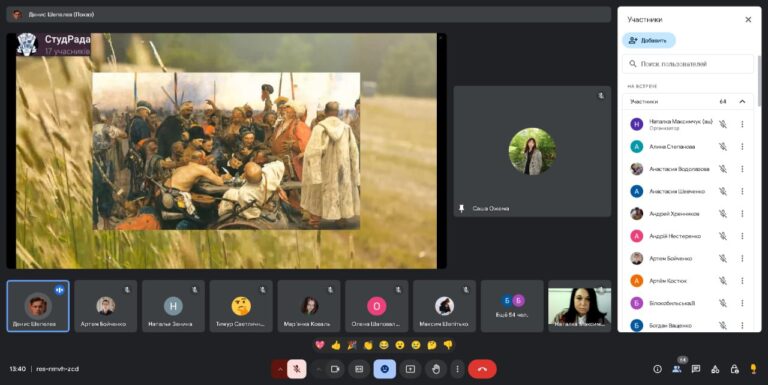Select Тимур thinking-emoji avatar tile
Screen dimensions: 768x385
[241, 306]
